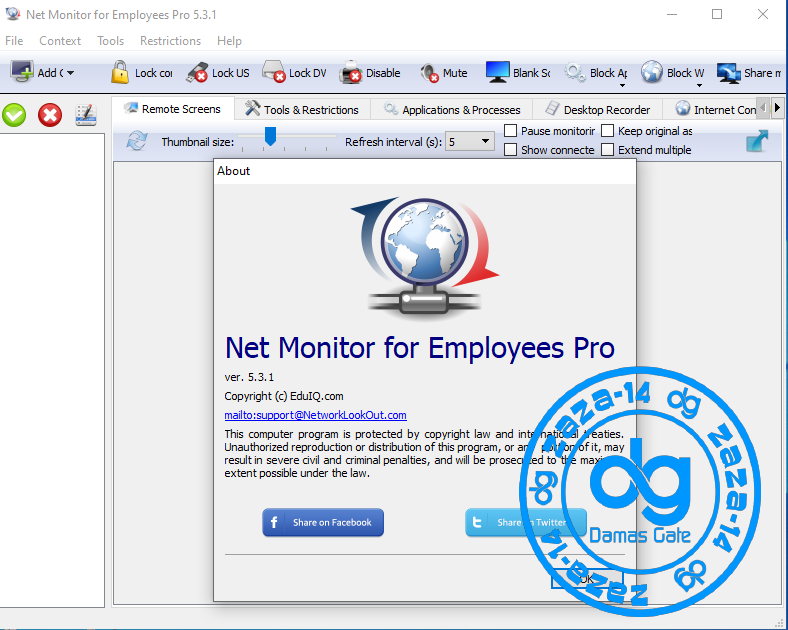The height and width of the screenshot is (630, 788).
Task: Click the Lock DVD drive icon
Action: (274, 72)
